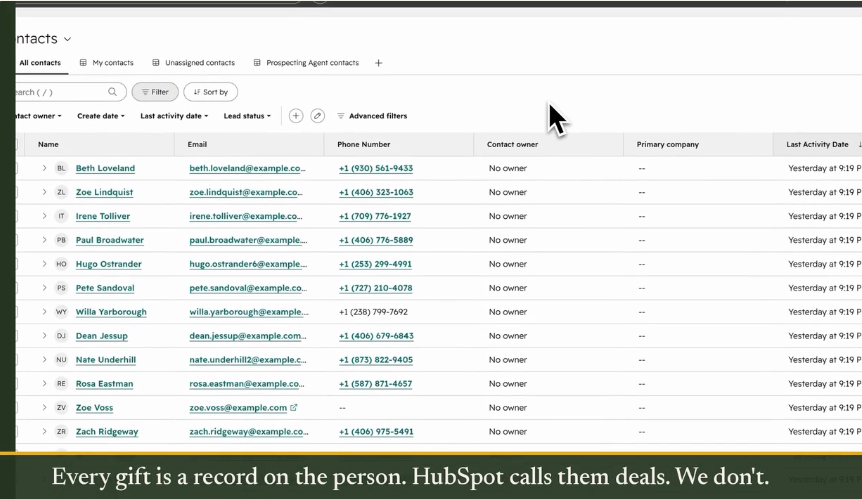The height and width of the screenshot is (499, 862).
Task: Click PS avatar for Pete Sandoval
Action: click(61, 288)
